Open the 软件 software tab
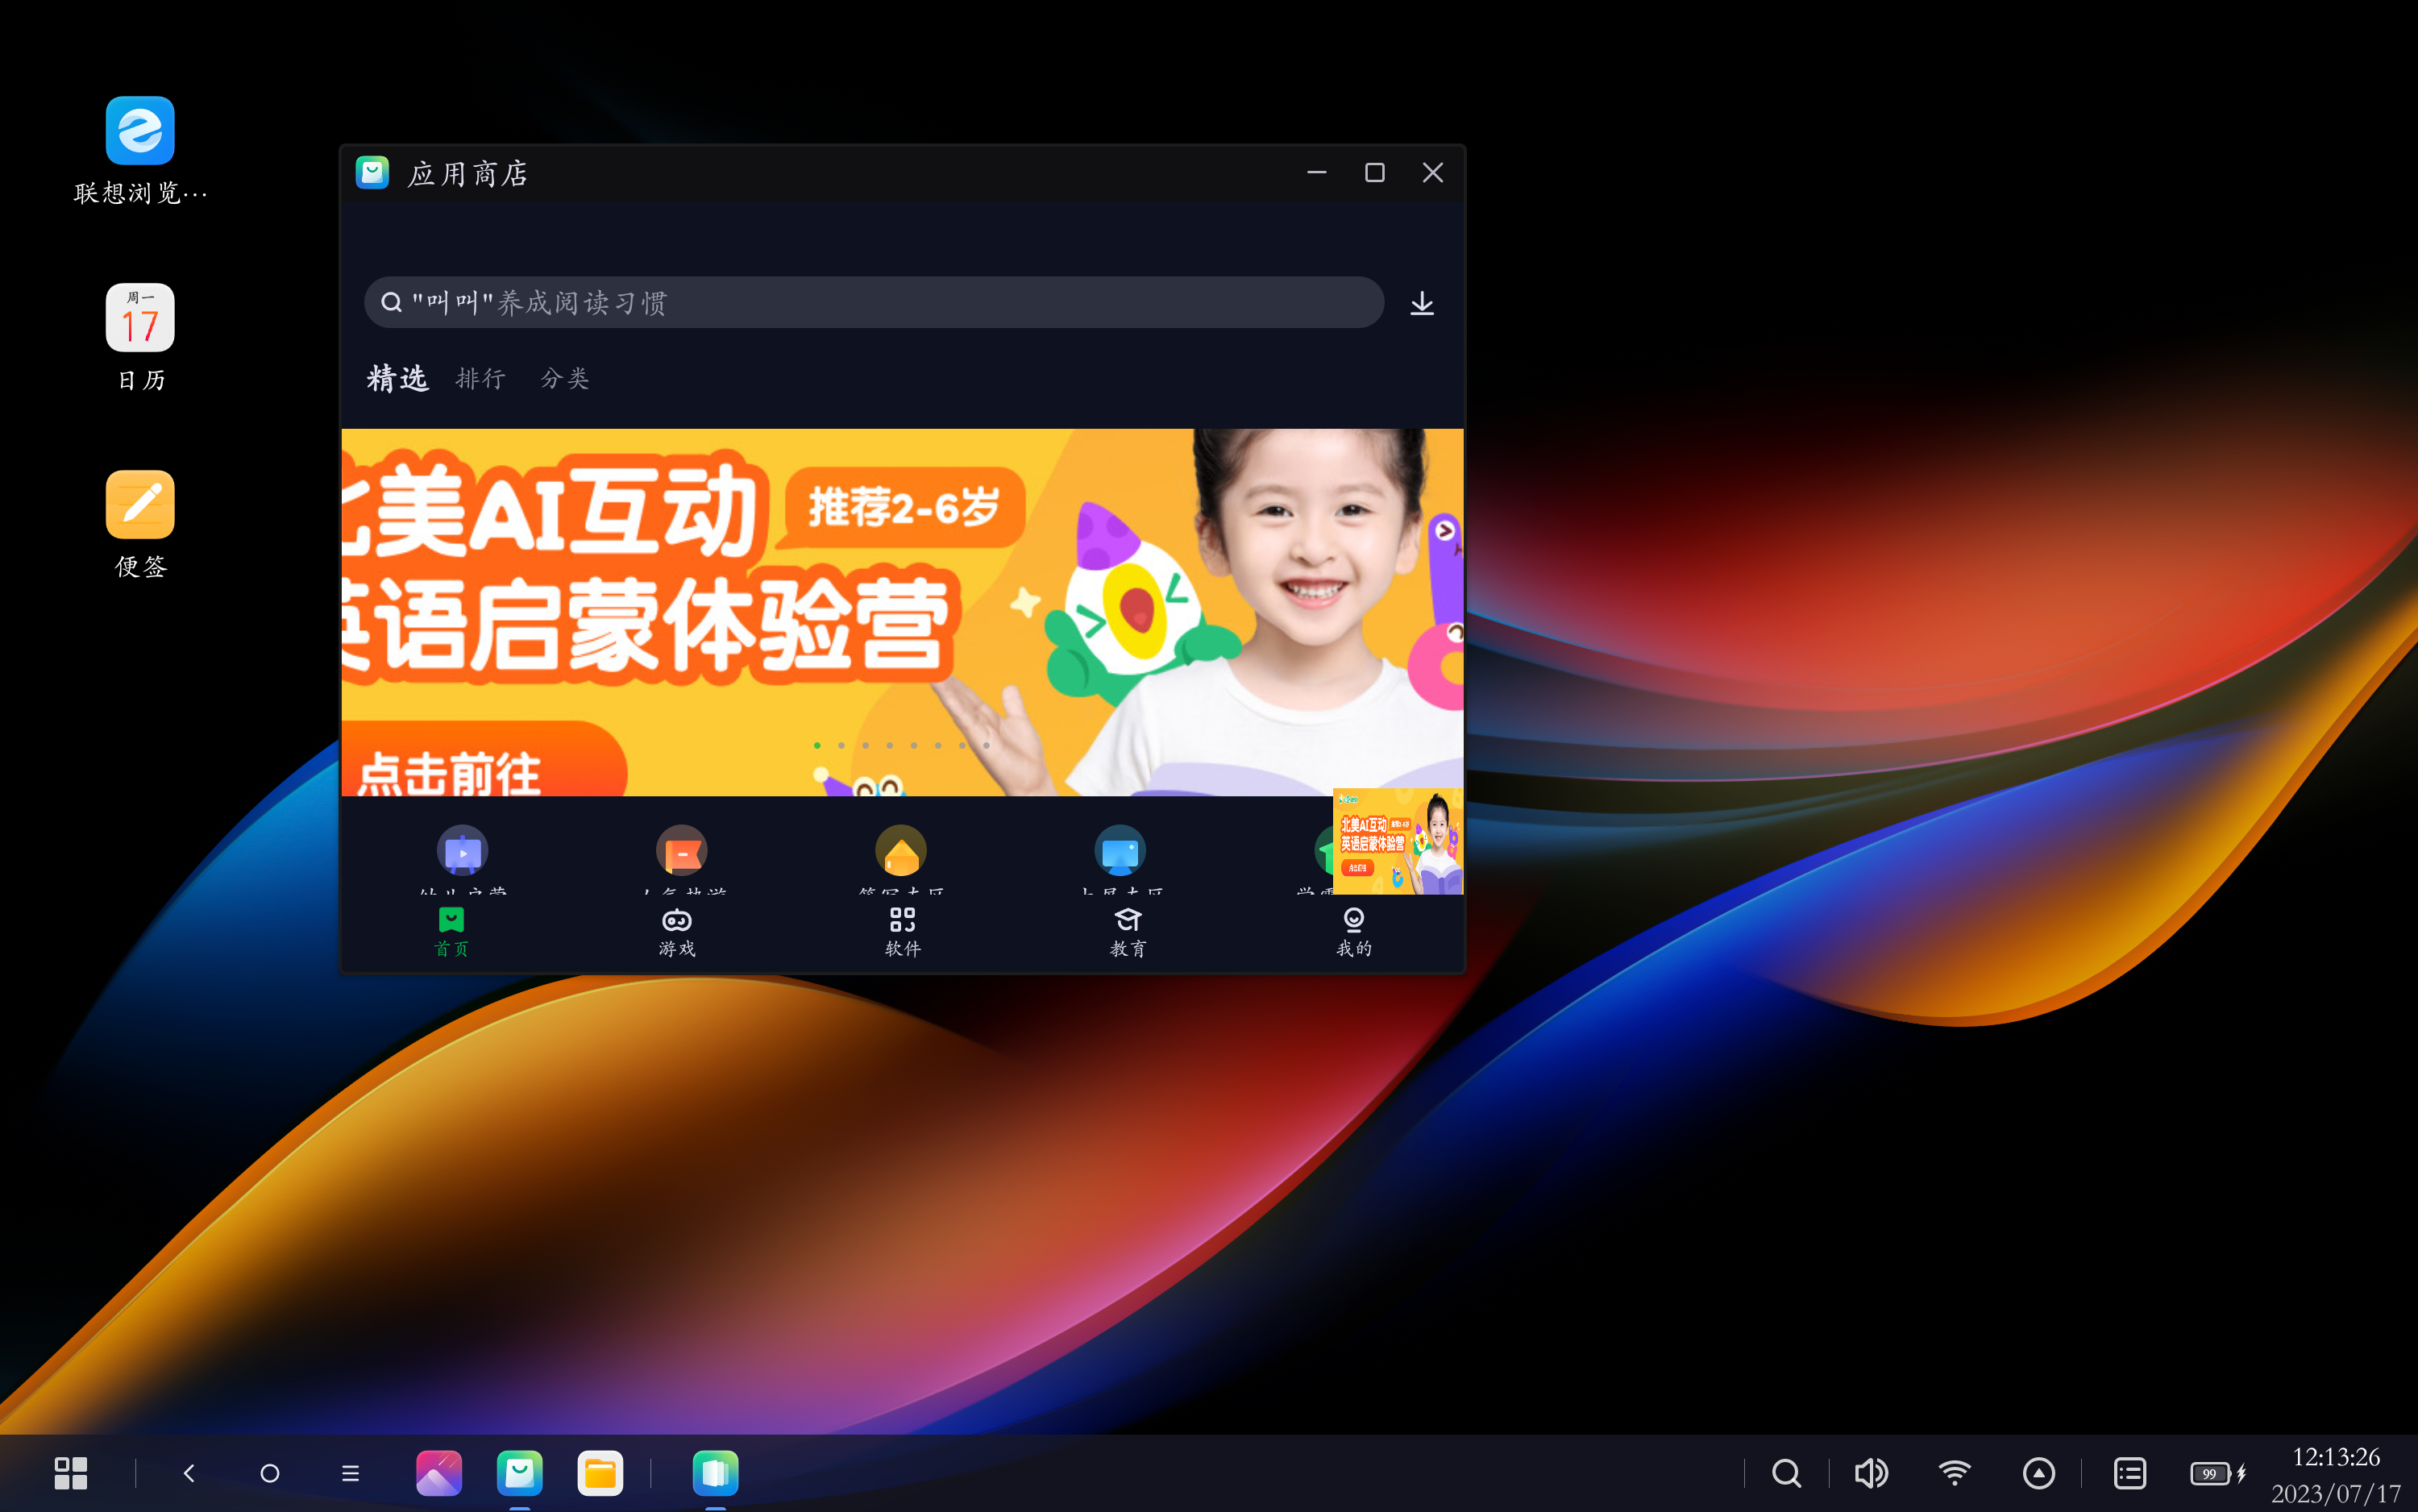Screen dimensions: 2418x1512 click(902, 932)
